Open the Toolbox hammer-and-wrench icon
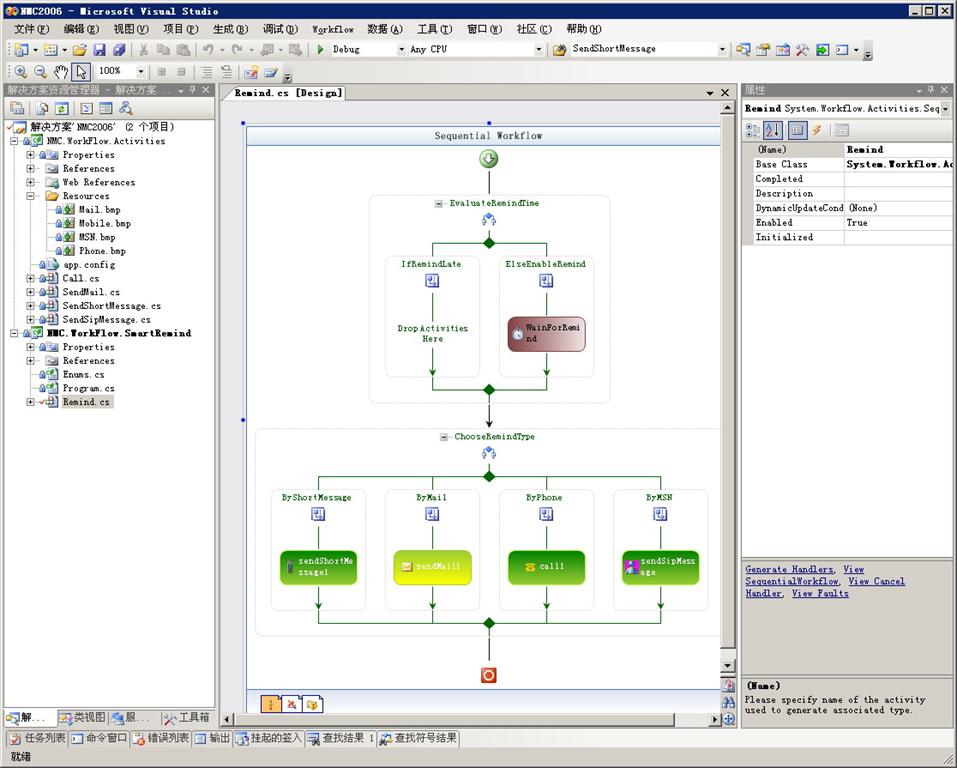 802,49
